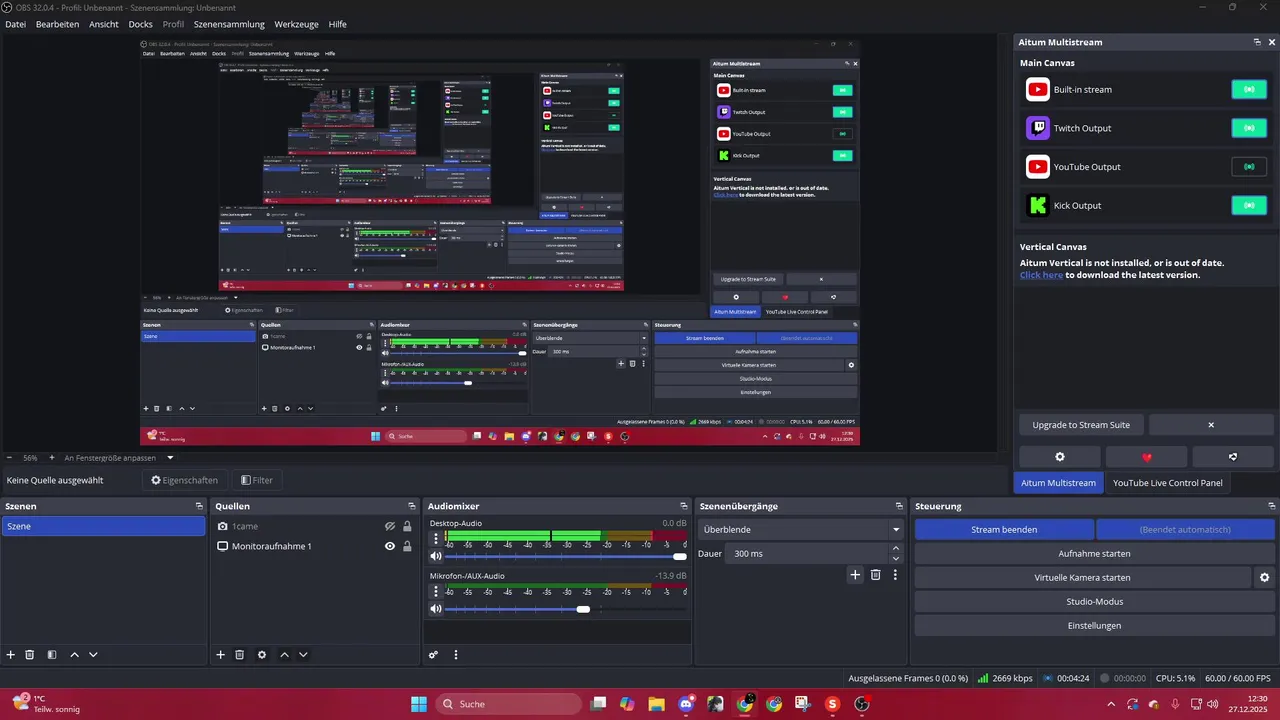Image resolution: width=1280 pixels, height=720 pixels.
Task: Open Audiomixer bottom three-dot menu
Action: 456,655
